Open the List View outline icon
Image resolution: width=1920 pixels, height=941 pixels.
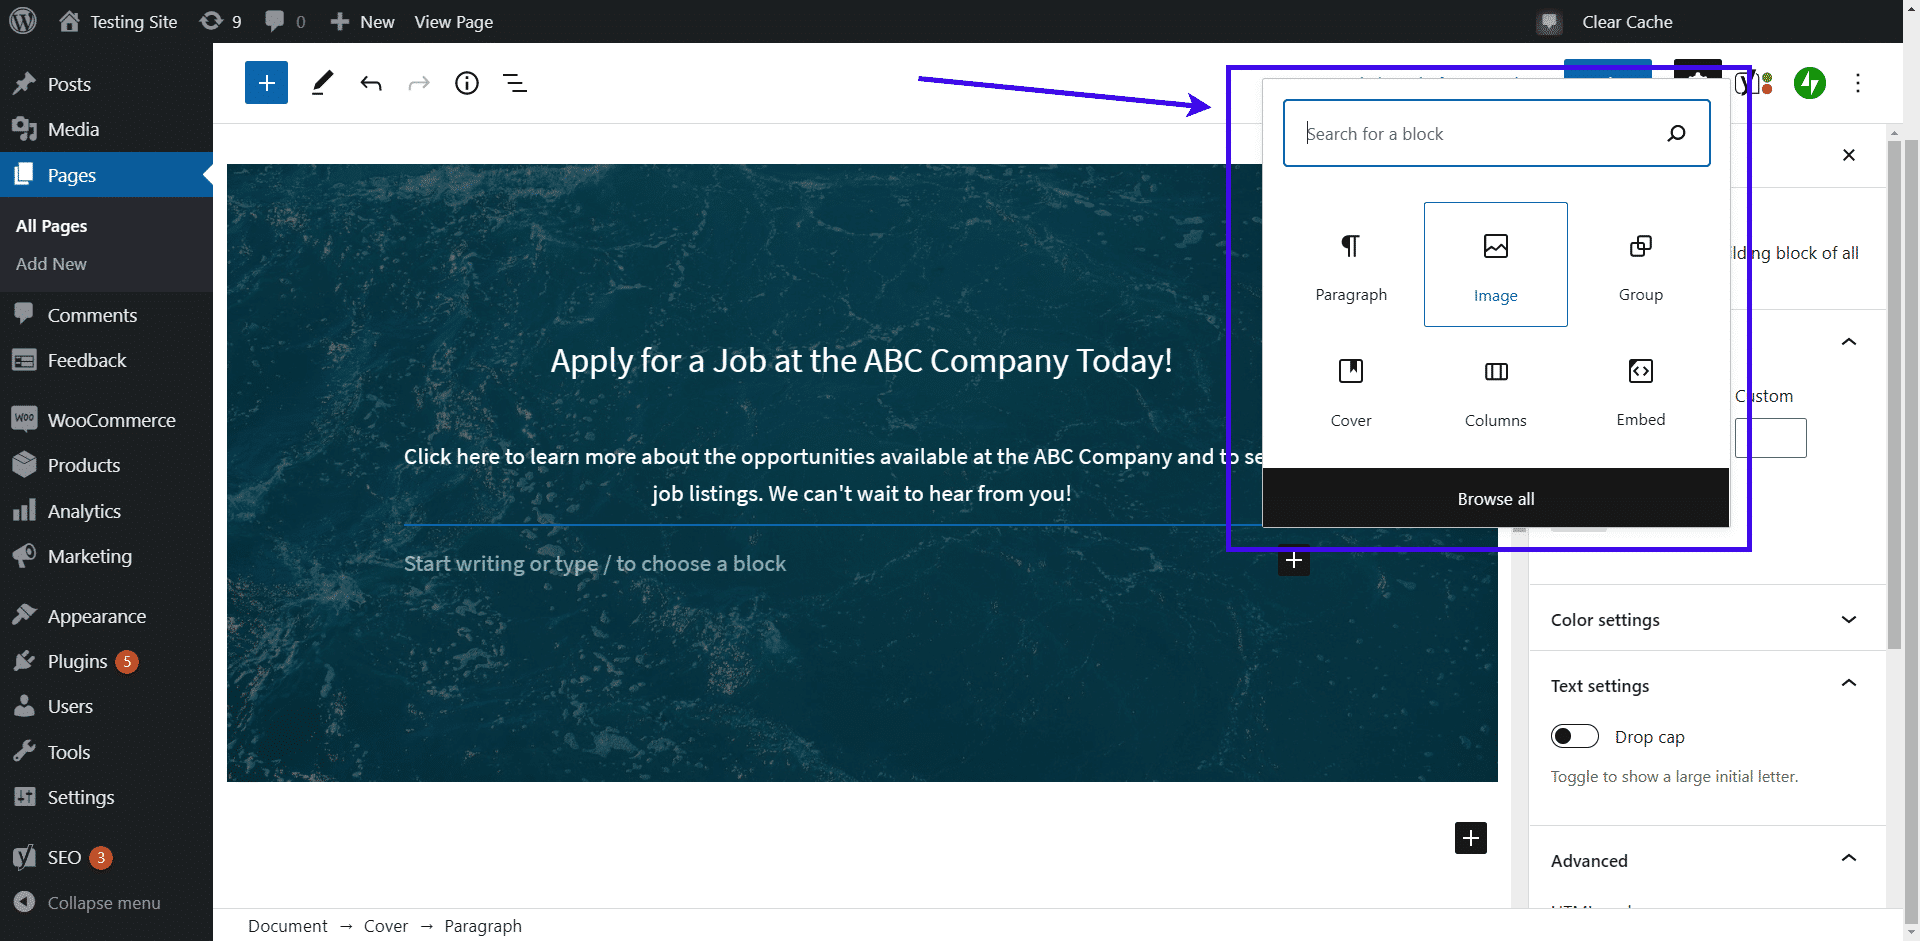(x=515, y=83)
